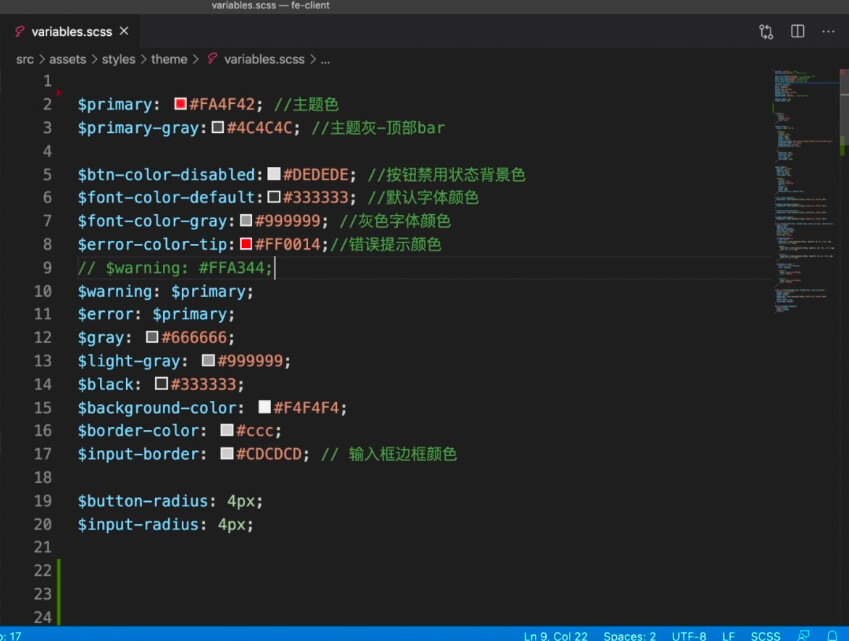Click the swatch on $font-color-gray line
Screen dimensions: 849x641
click(246, 220)
